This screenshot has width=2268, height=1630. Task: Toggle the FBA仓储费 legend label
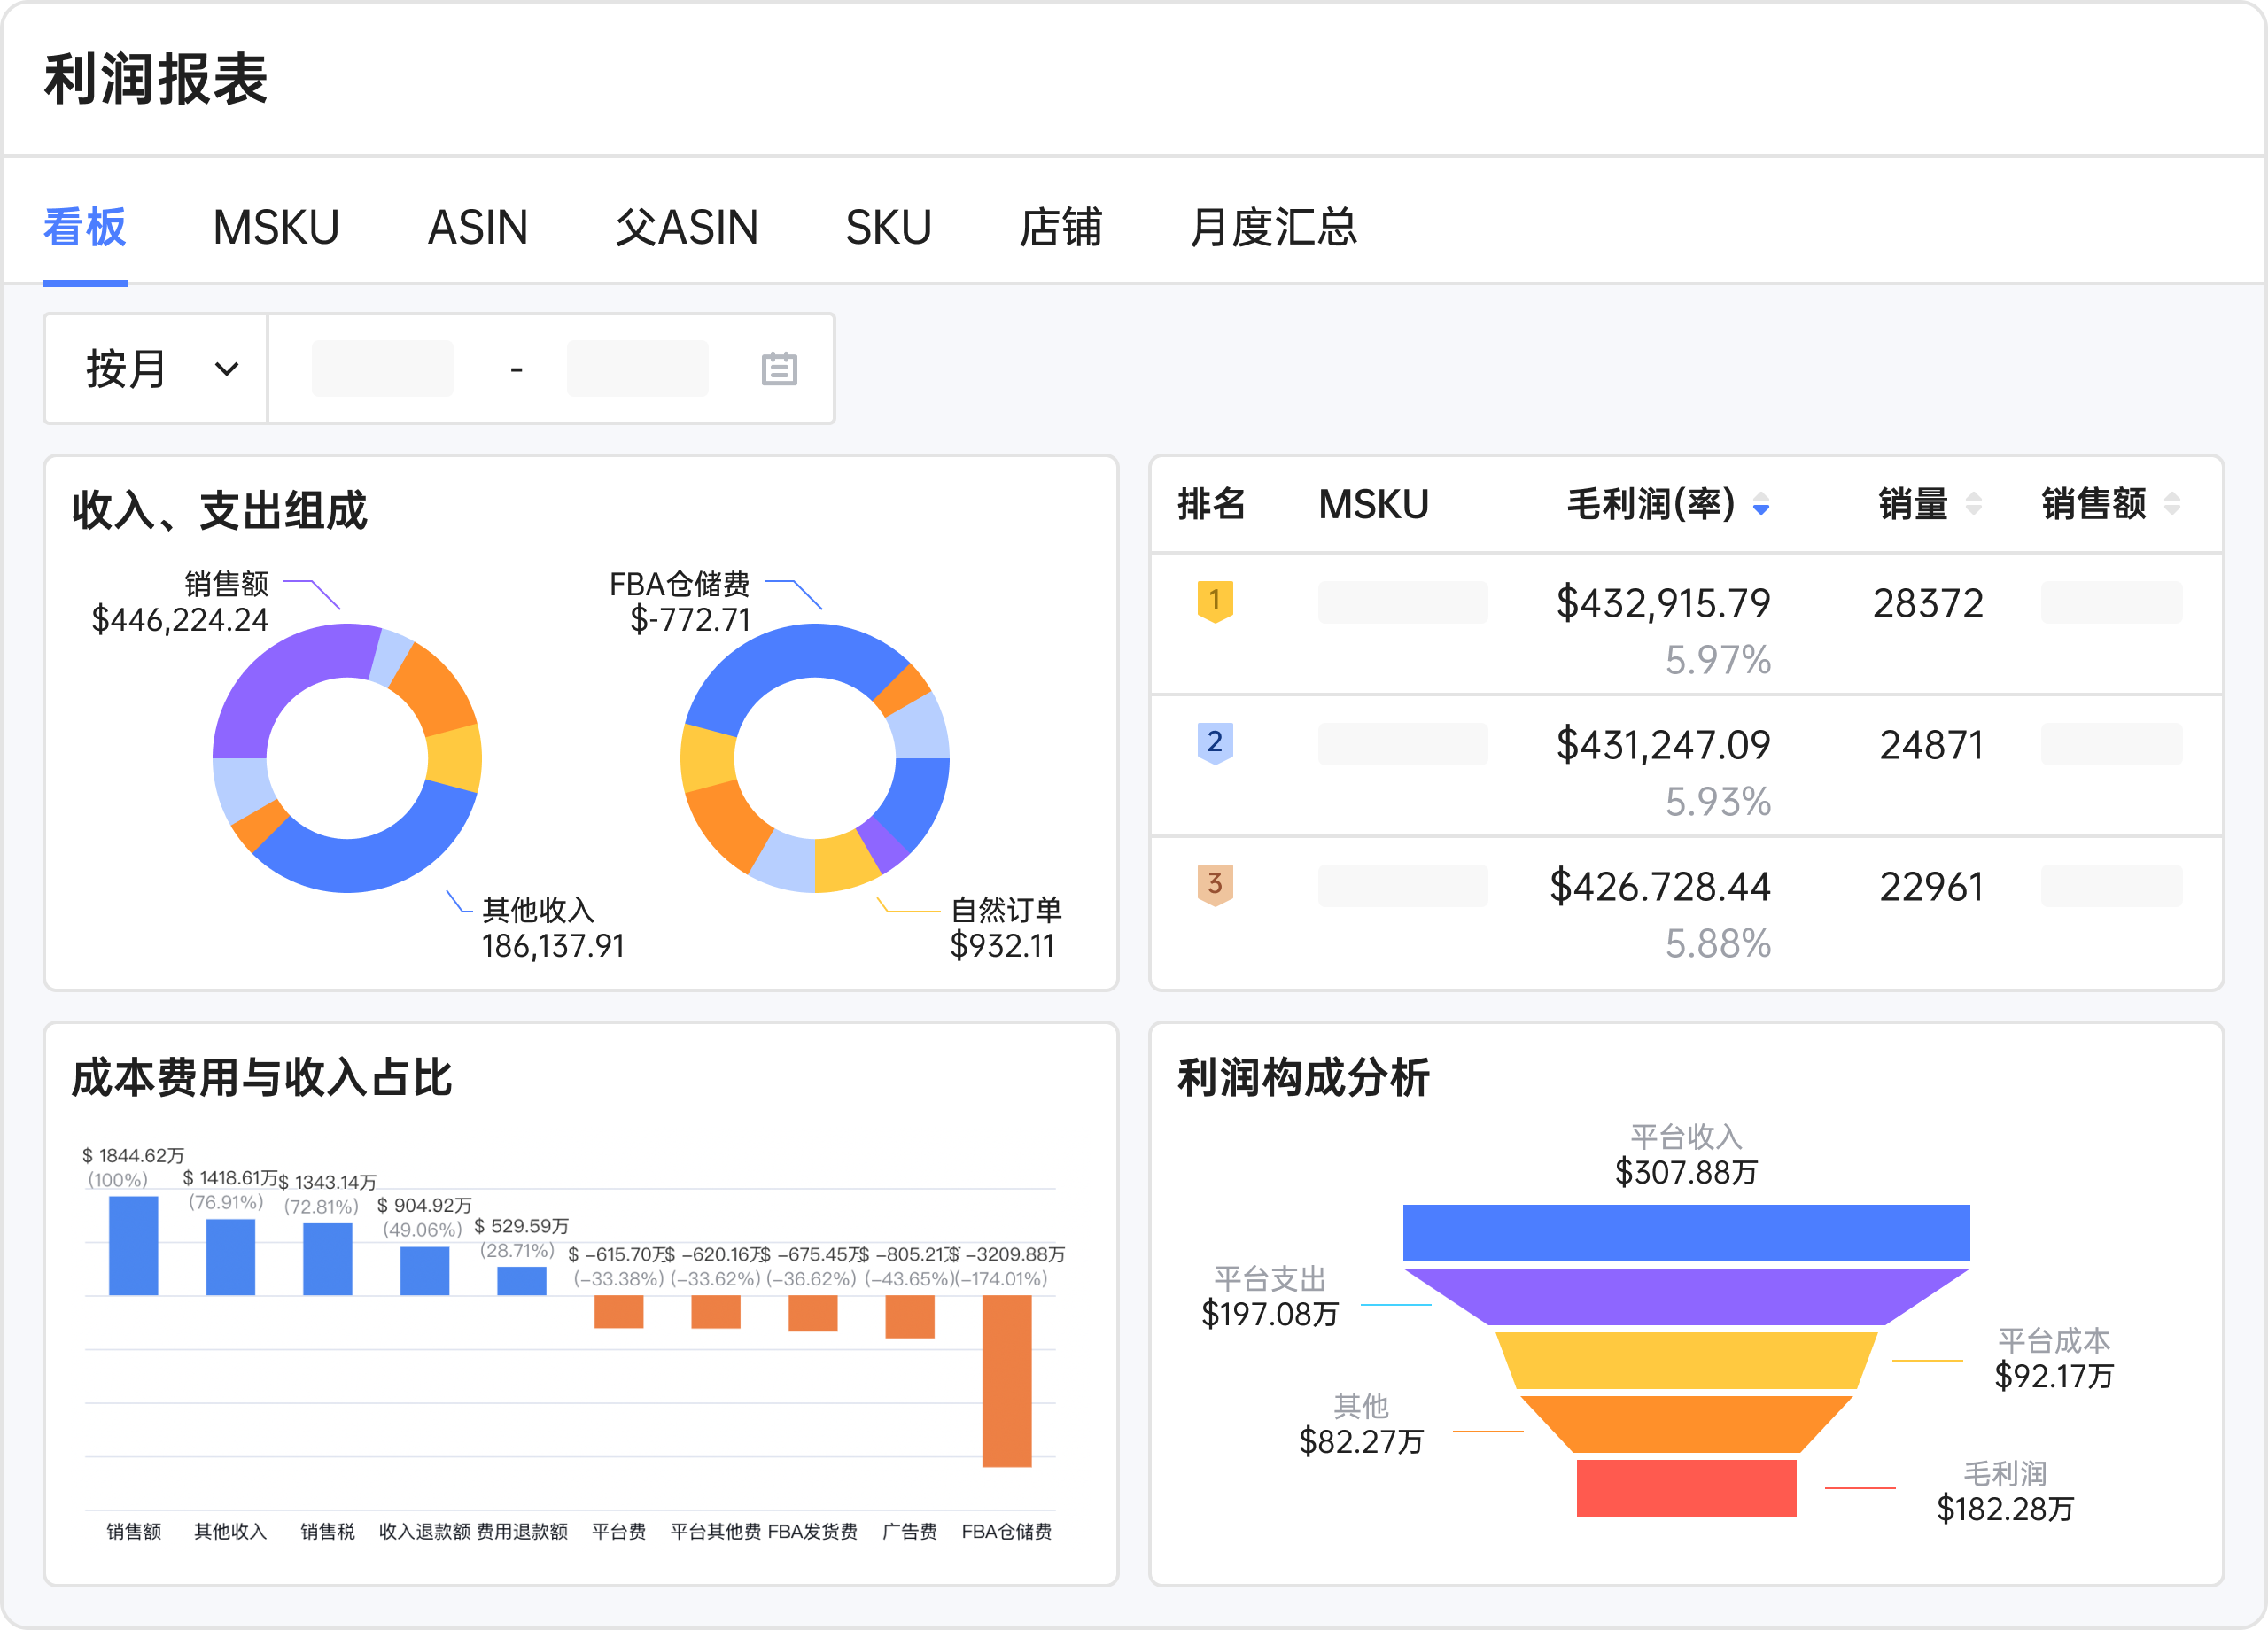pos(1008,1531)
